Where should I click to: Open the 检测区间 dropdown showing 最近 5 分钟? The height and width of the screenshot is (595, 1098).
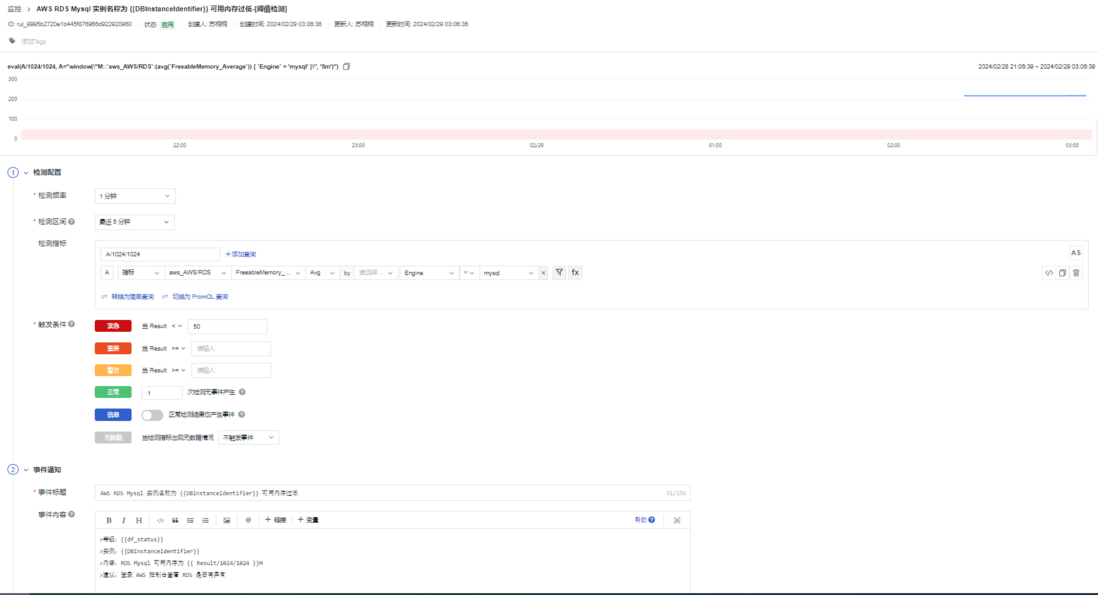point(134,222)
